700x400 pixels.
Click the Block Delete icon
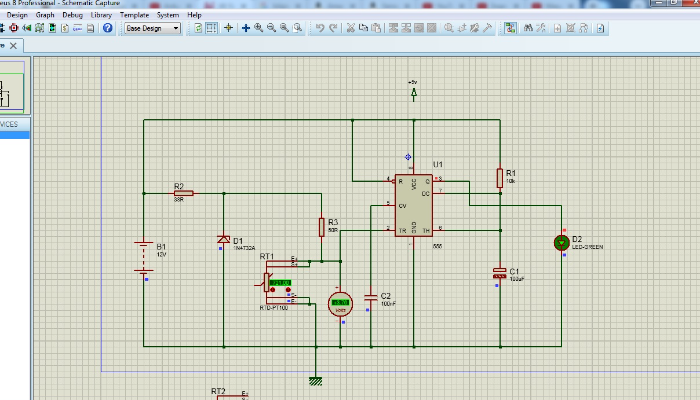[x=432, y=28]
